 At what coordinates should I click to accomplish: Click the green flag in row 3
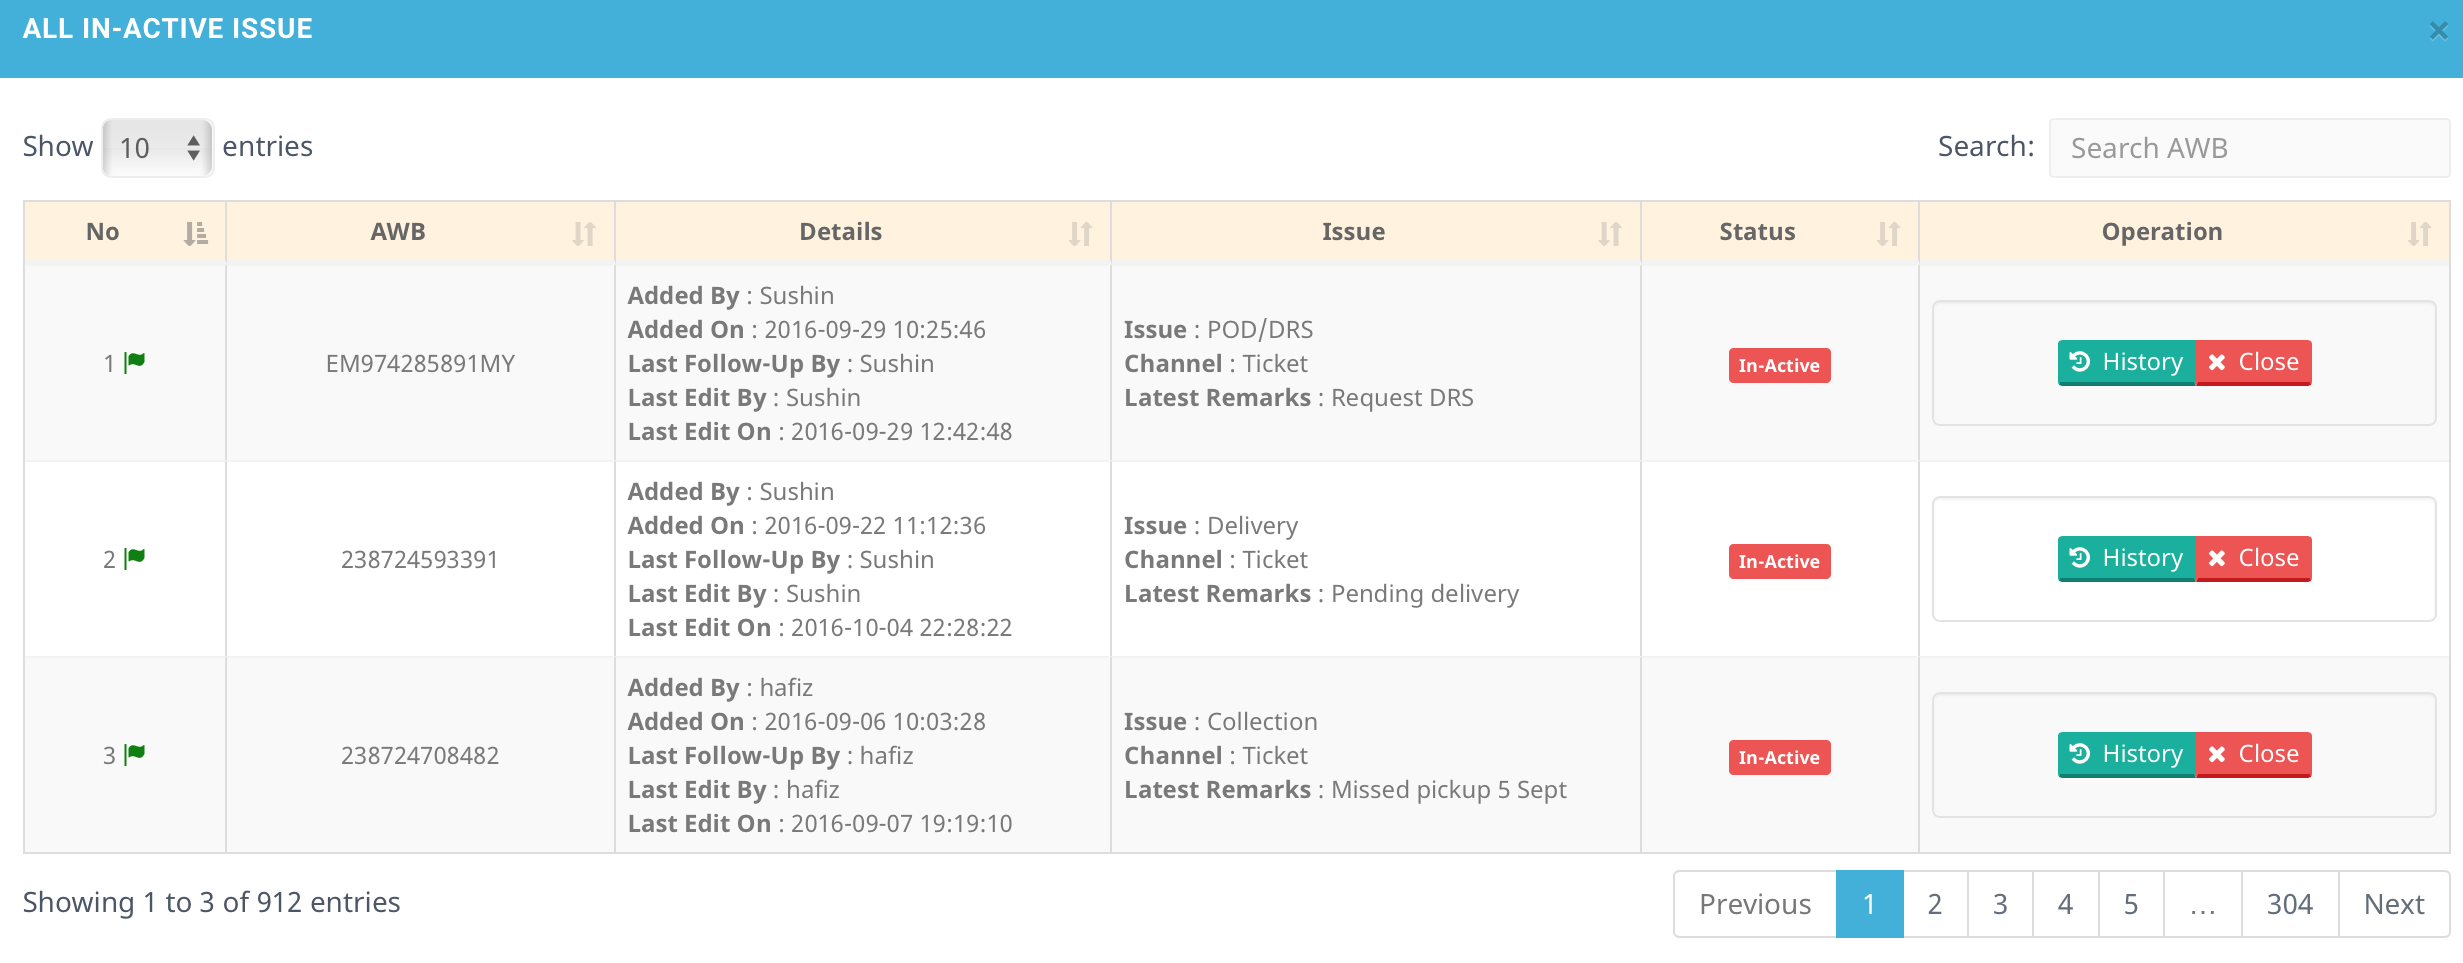coord(135,754)
